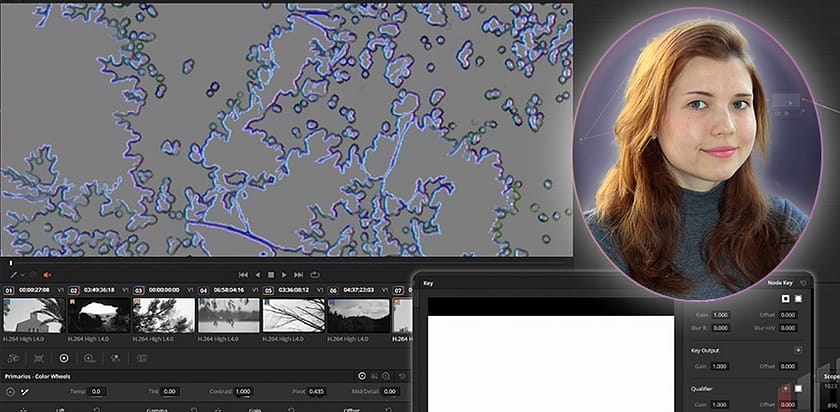Image resolution: width=840 pixels, height=412 pixels.
Task: Toggle the red speaker mute icon
Action: (47, 275)
